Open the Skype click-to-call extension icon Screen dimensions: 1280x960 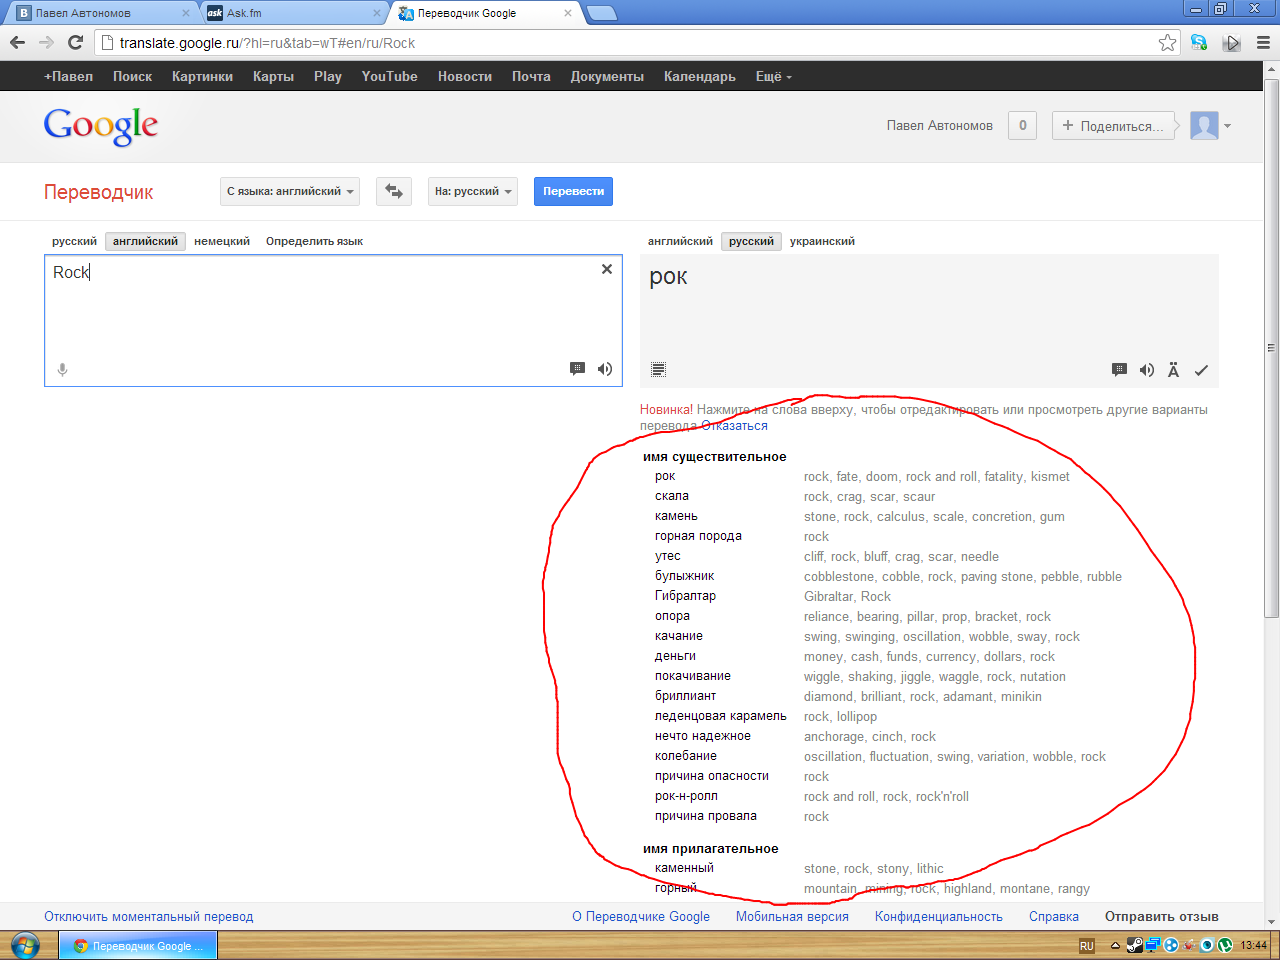[x=1199, y=42]
